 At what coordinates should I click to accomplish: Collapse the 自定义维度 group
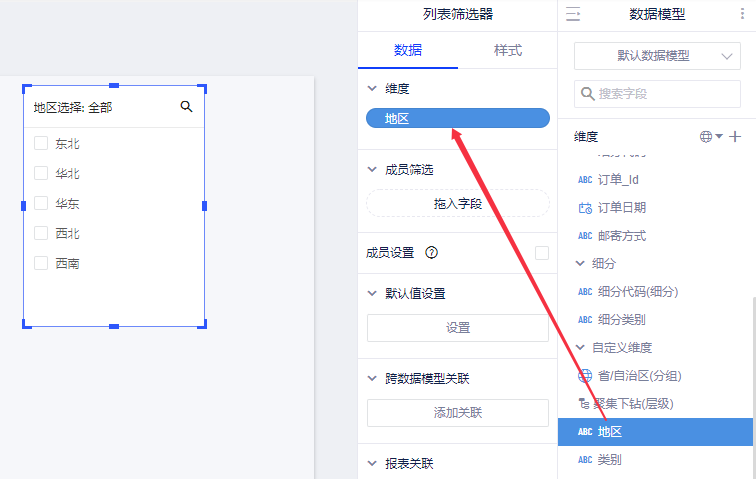pos(581,348)
